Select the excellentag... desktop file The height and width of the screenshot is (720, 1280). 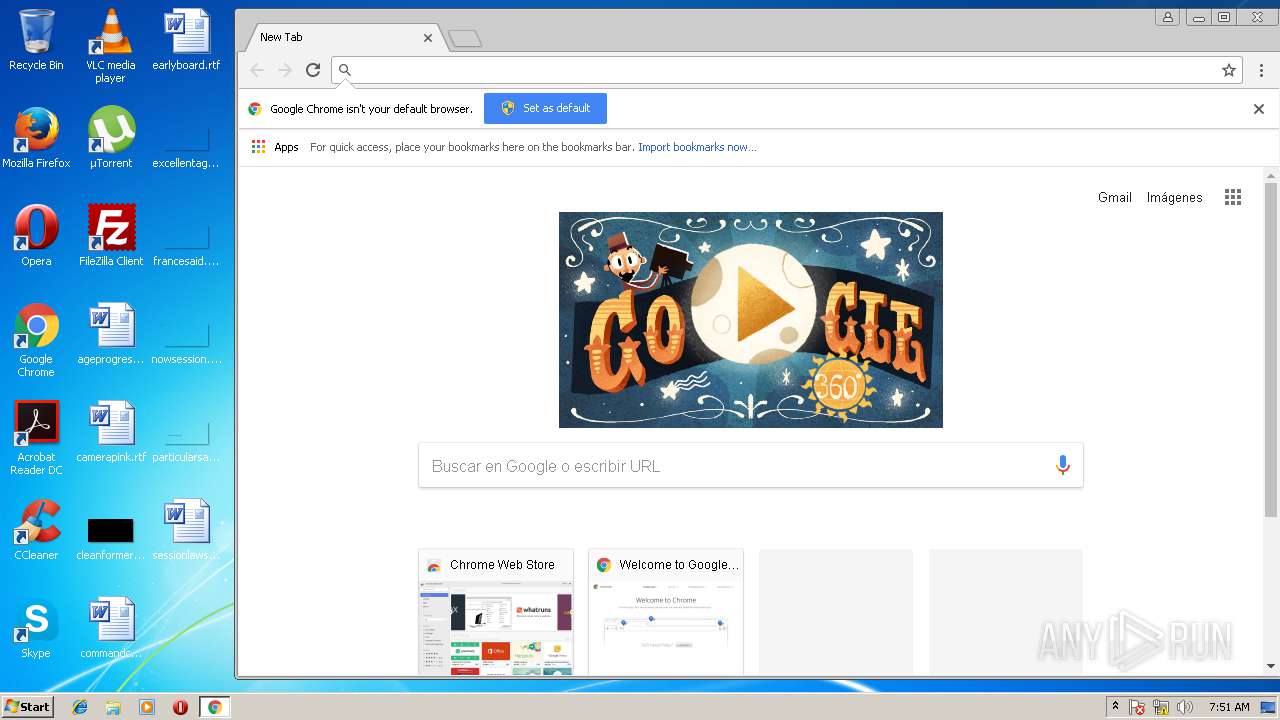point(186,146)
